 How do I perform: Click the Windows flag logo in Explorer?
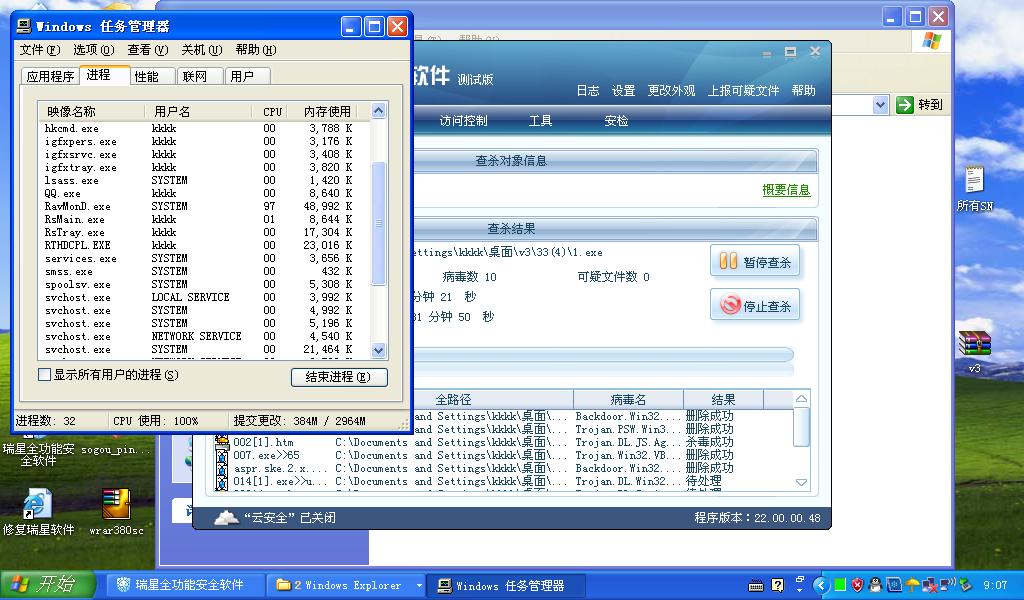tap(932, 40)
